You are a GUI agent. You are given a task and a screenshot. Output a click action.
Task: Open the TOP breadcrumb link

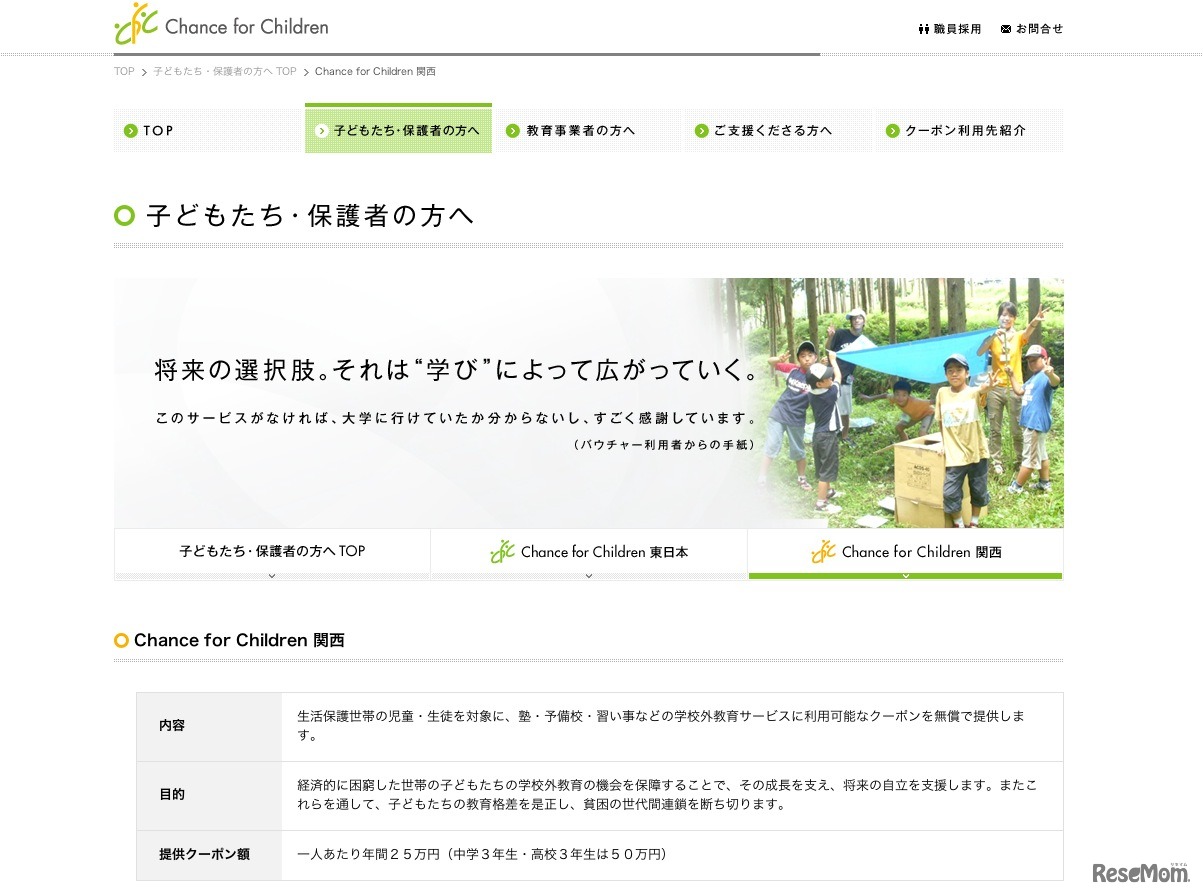[x=123, y=71]
